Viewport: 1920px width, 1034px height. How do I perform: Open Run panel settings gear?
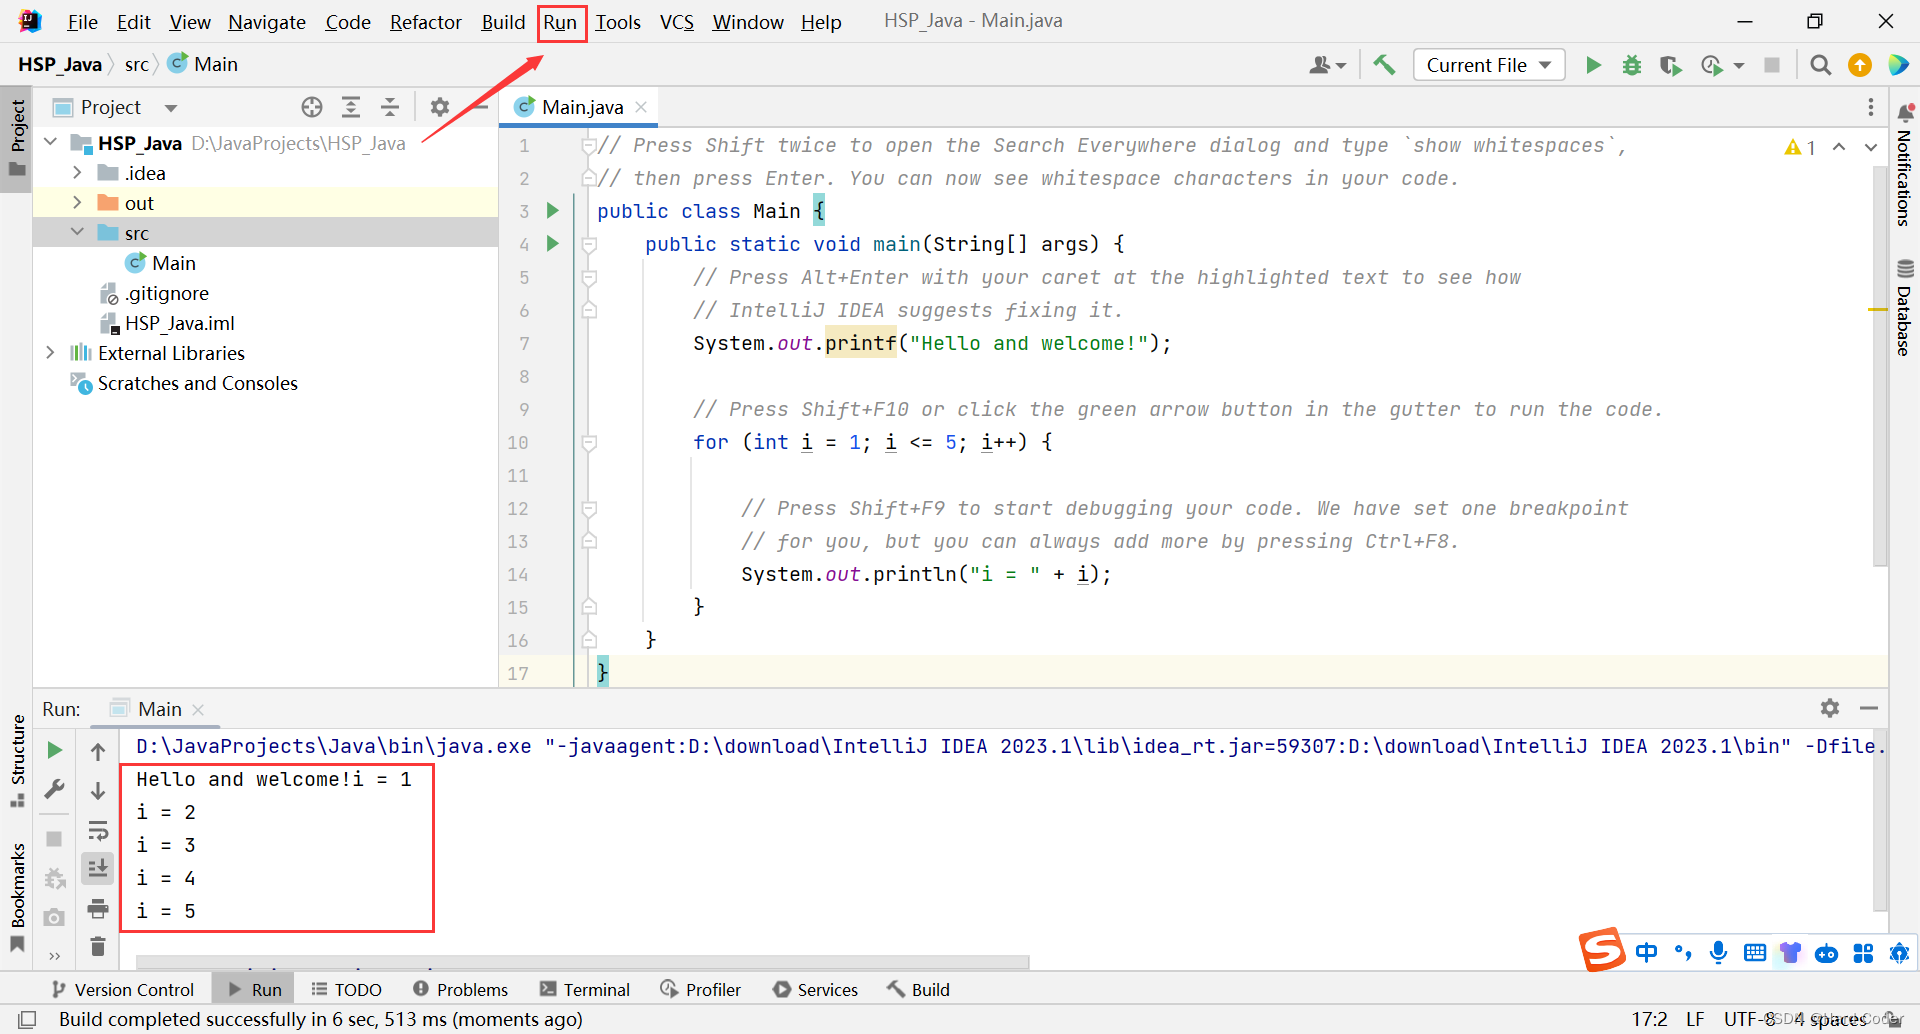pos(1830,708)
